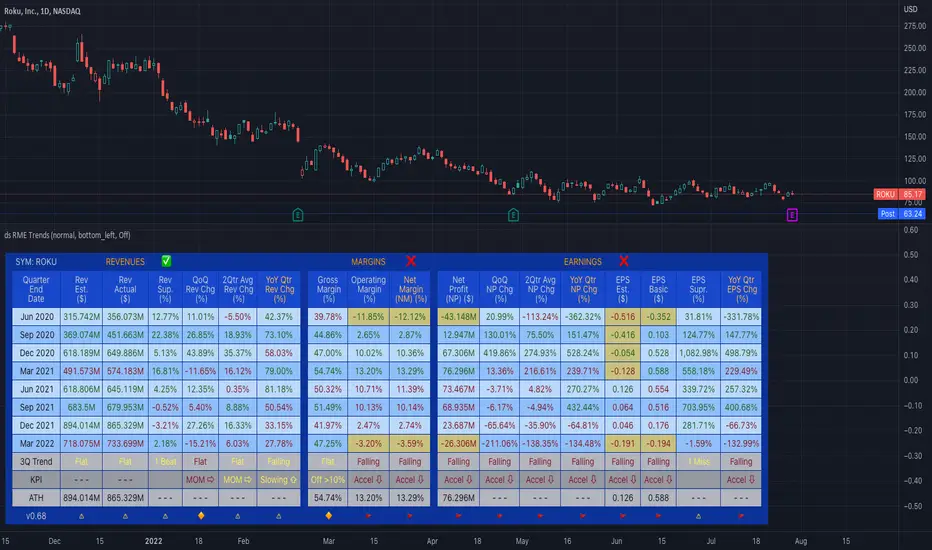Viewport: 932px width, 550px height.
Task: Select the EARNINGS section header
Action: pos(583,261)
